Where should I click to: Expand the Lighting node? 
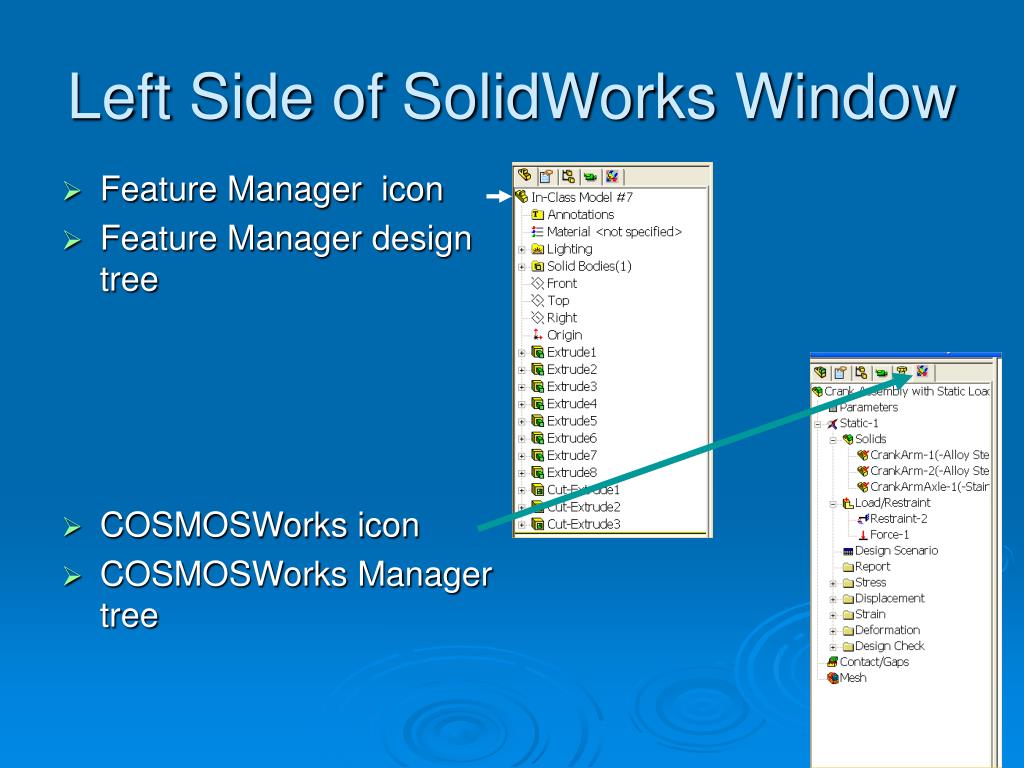(522, 249)
